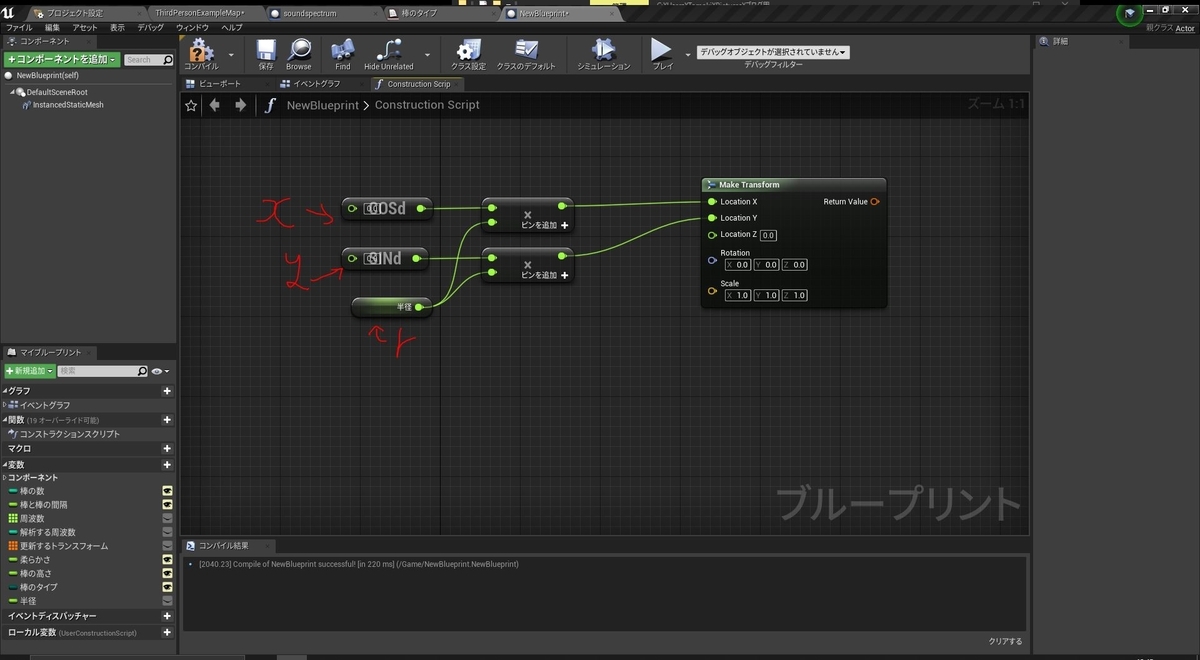
Task: Toggle eye visibility for 更新するトランスフォーム variable
Action: point(167,546)
